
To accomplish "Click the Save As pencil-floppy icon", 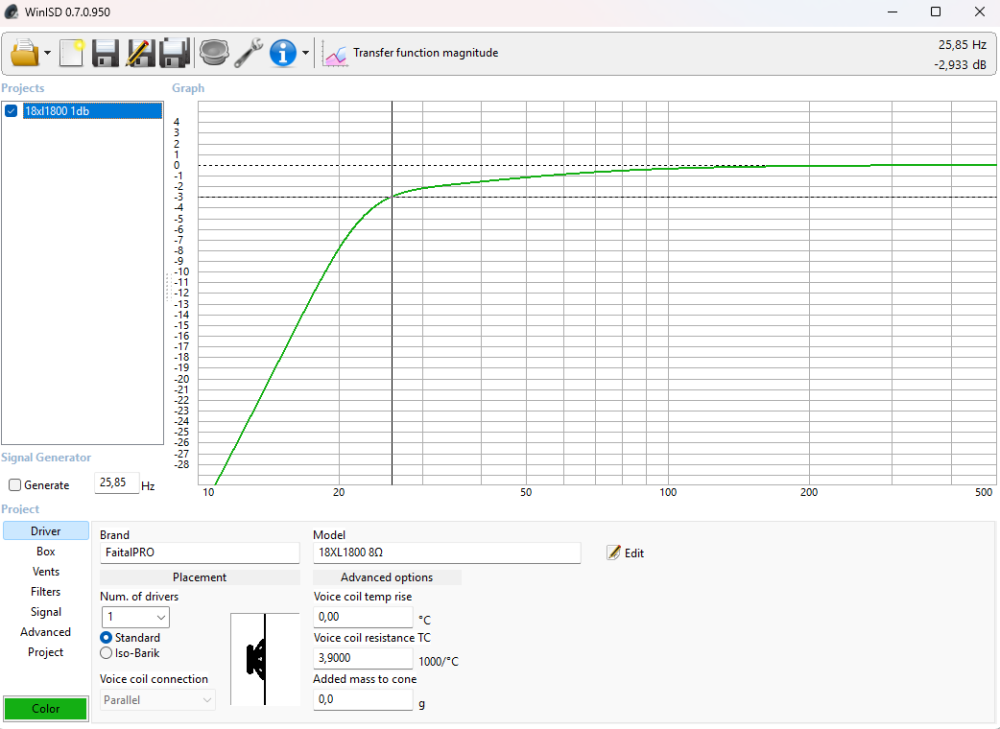I will (x=140, y=53).
